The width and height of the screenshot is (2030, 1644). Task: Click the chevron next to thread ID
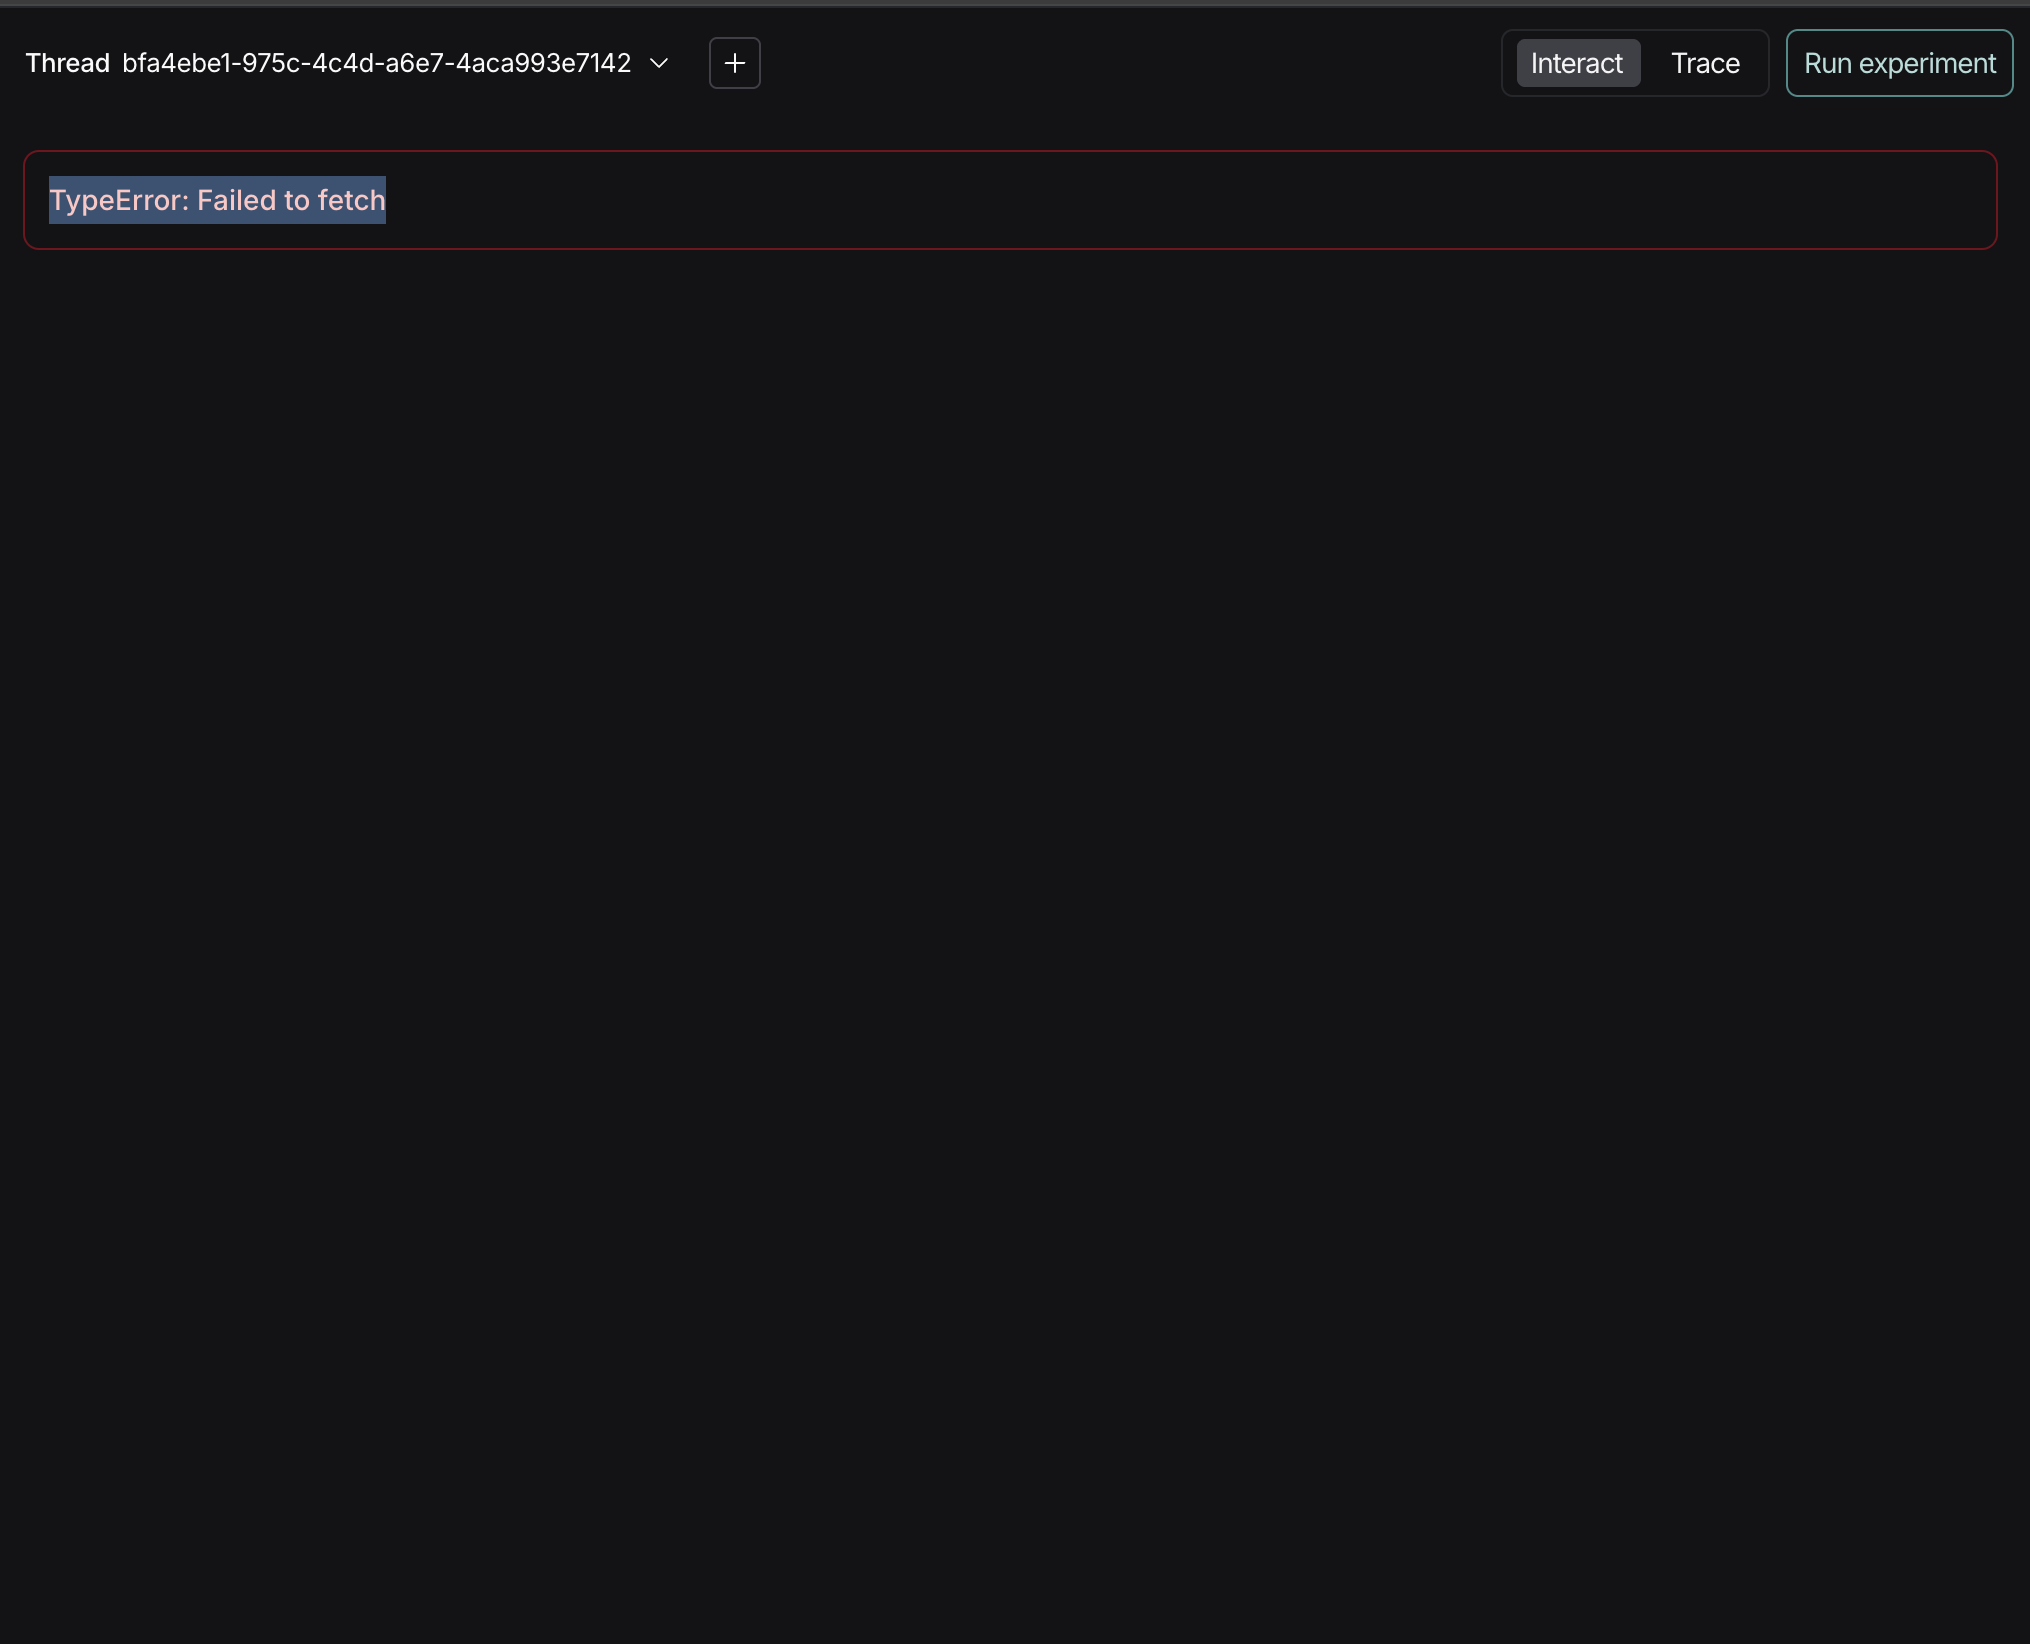coord(659,63)
